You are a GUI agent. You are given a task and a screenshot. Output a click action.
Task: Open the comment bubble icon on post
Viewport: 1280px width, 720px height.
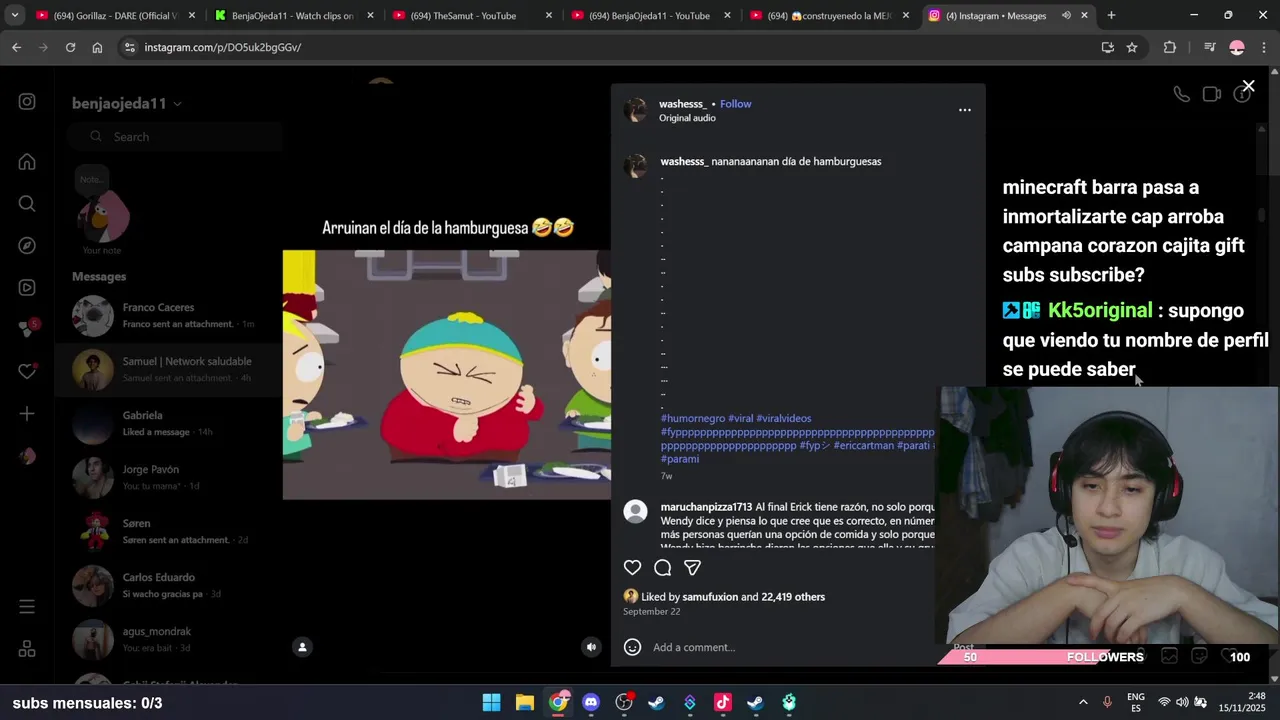662,568
